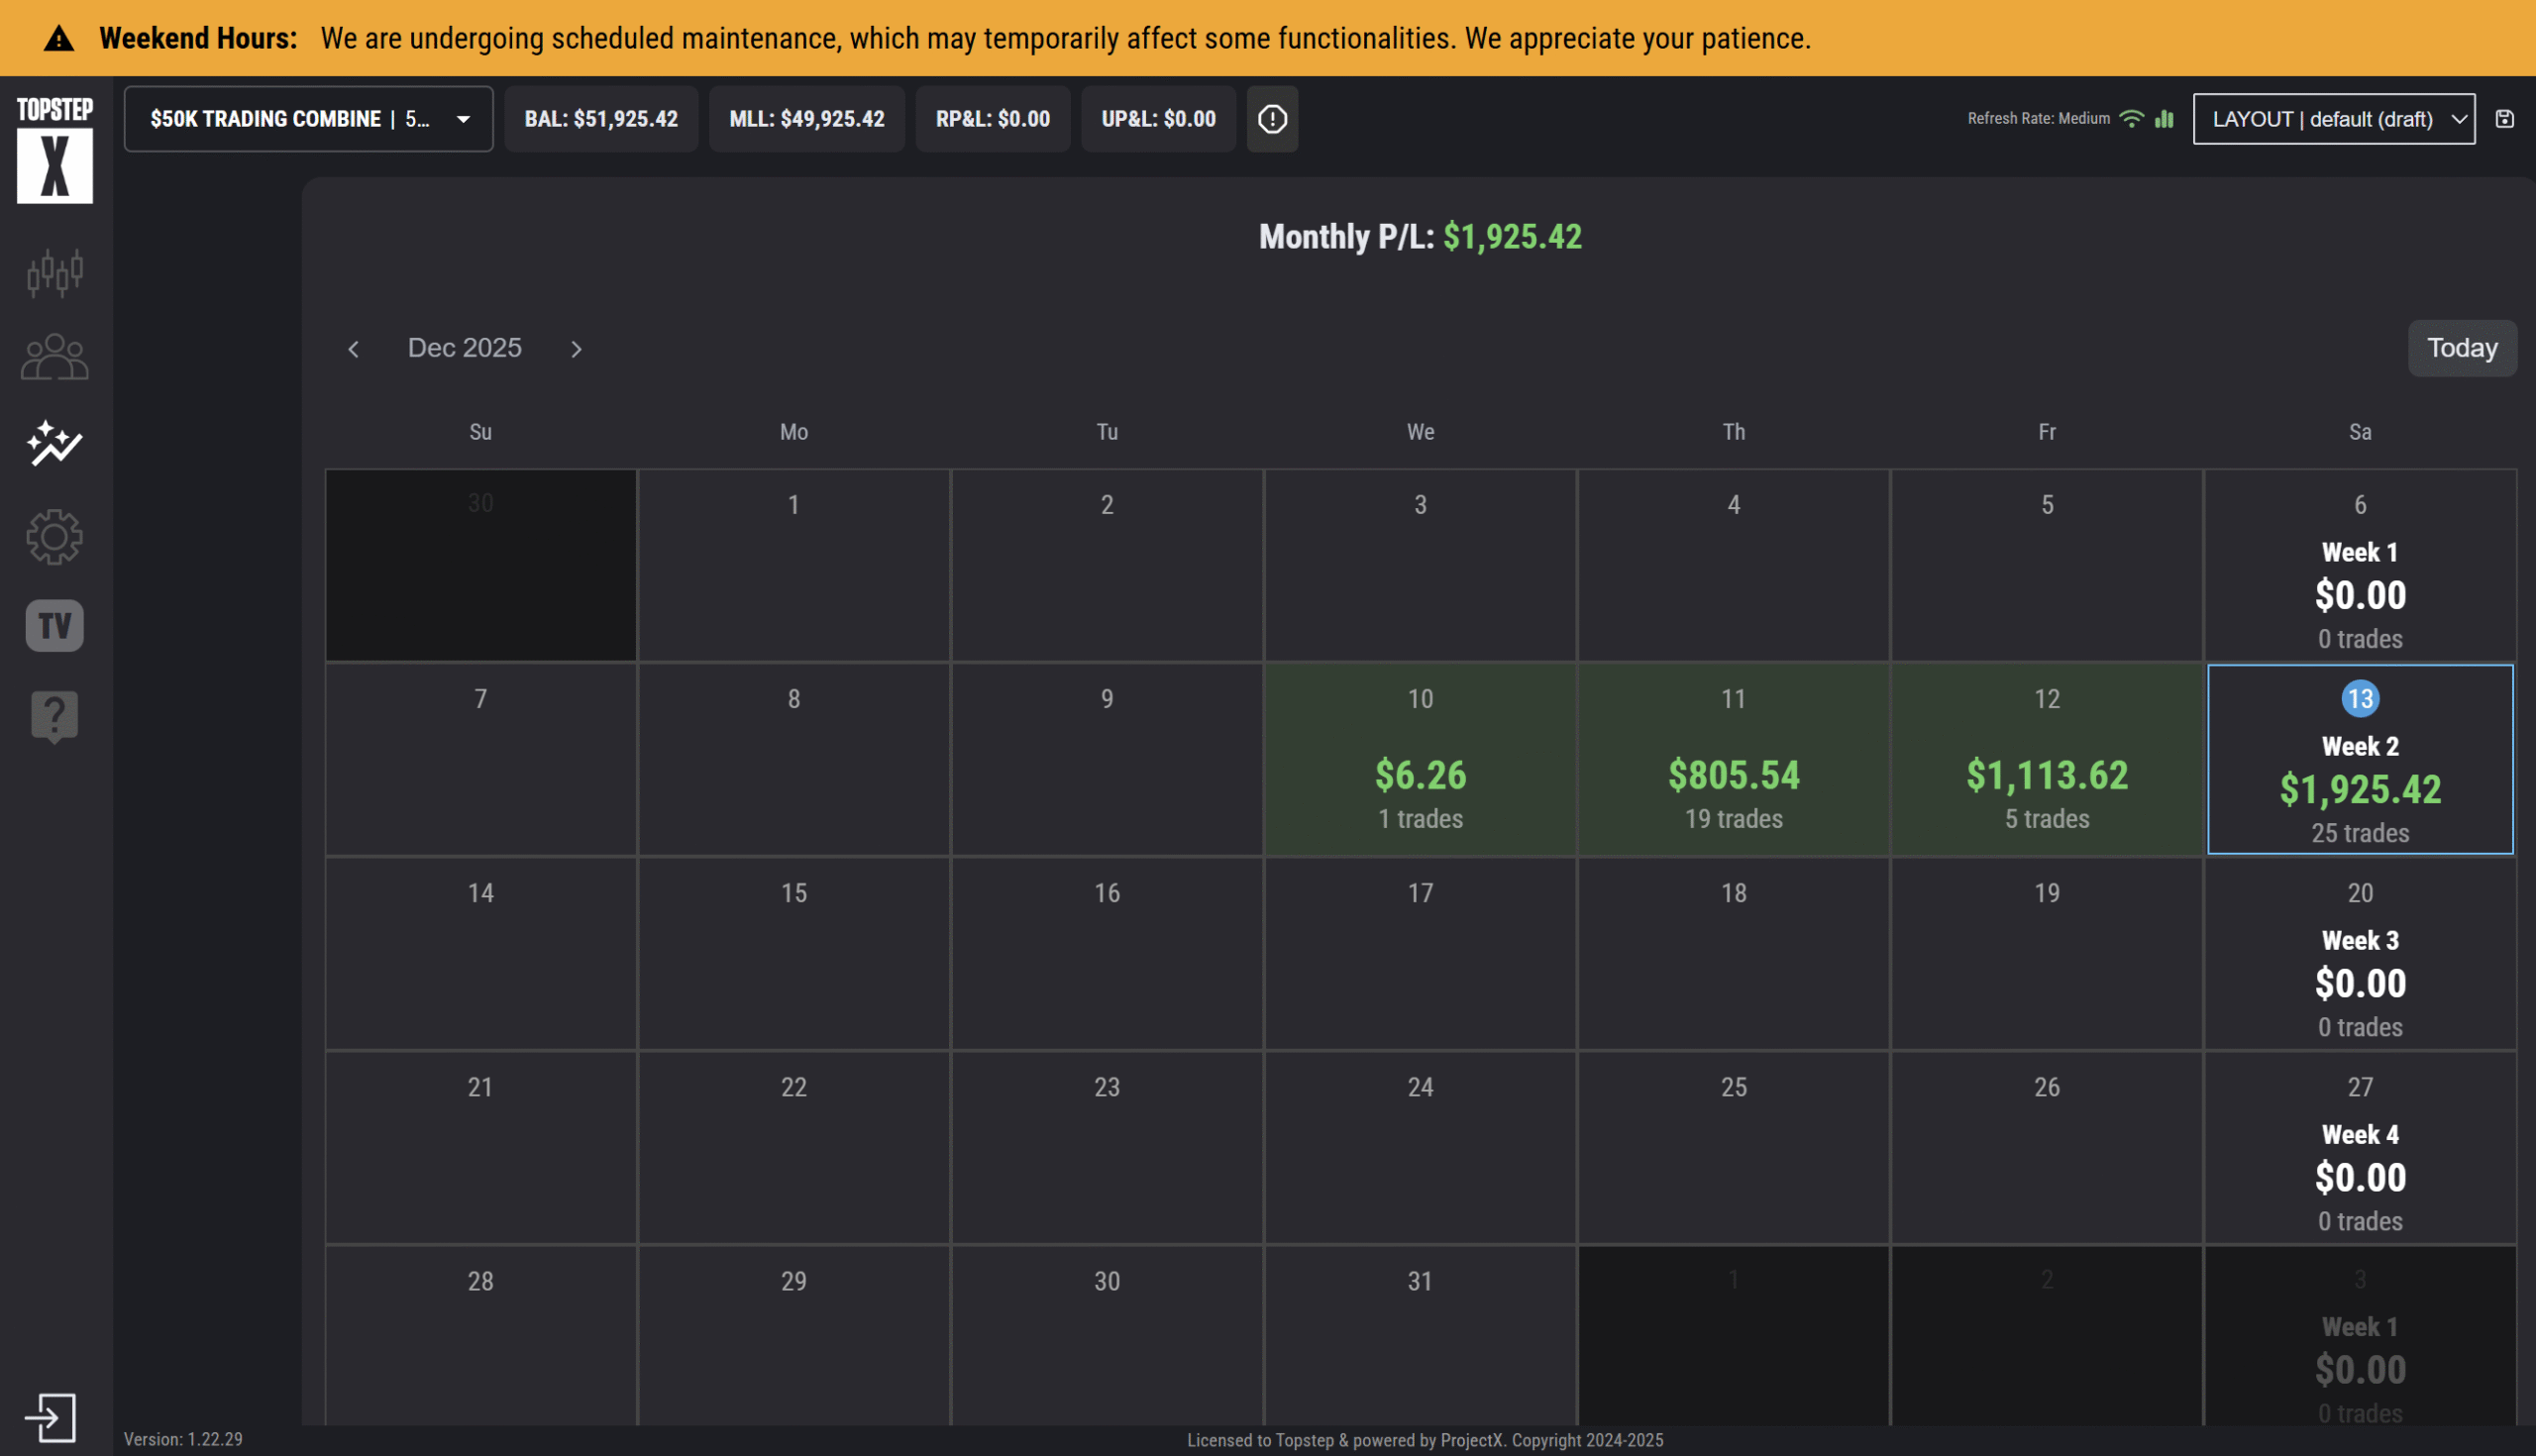
Task: Click the green signal bars icon
Action: (2165, 119)
